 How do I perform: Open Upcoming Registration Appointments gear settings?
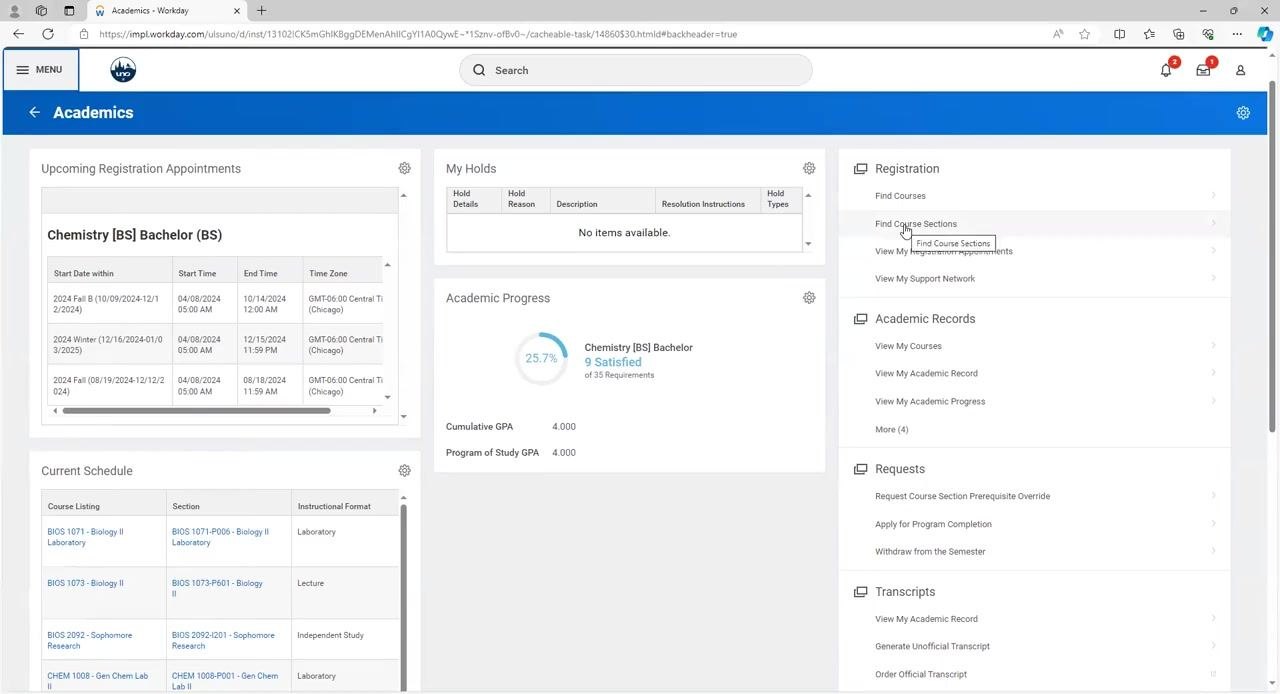point(405,168)
